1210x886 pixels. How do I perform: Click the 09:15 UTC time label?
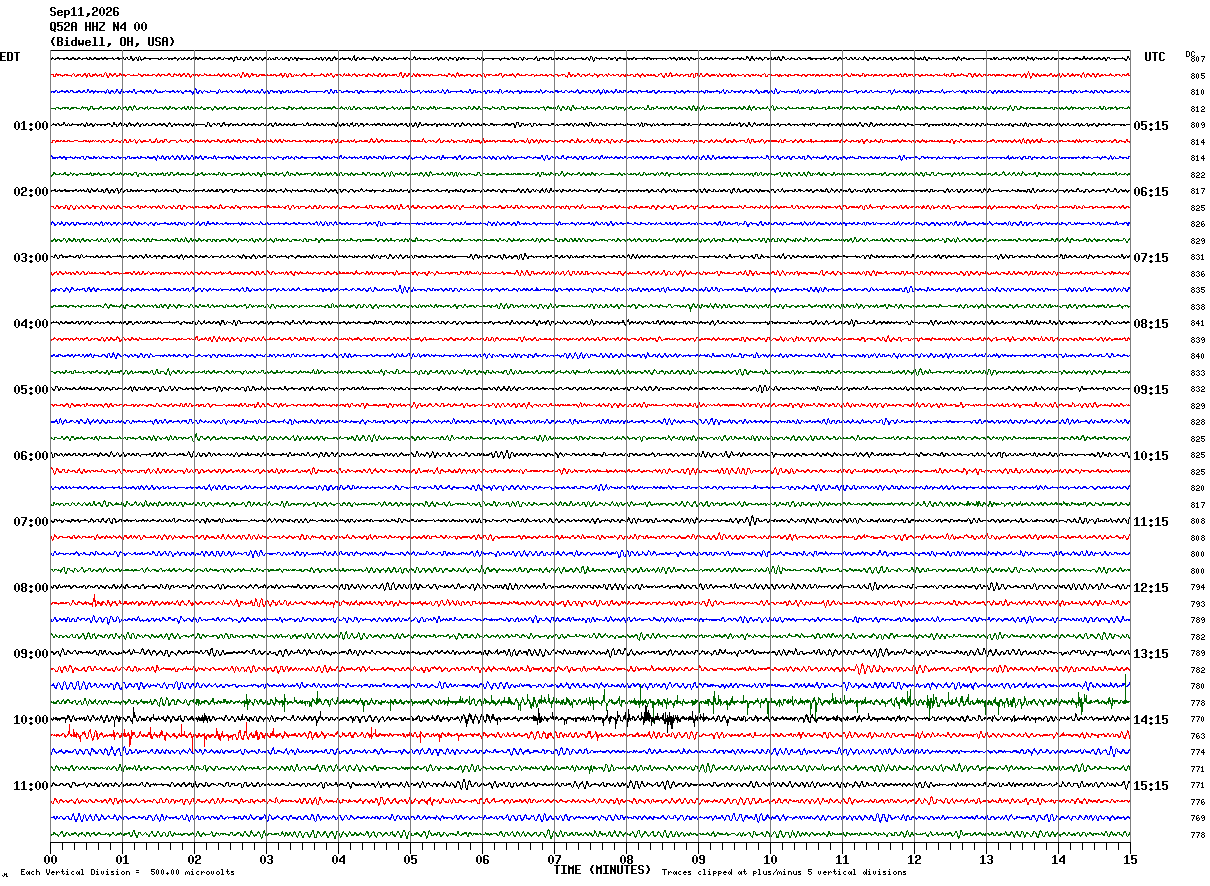pyautogui.click(x=1151, y=390)
